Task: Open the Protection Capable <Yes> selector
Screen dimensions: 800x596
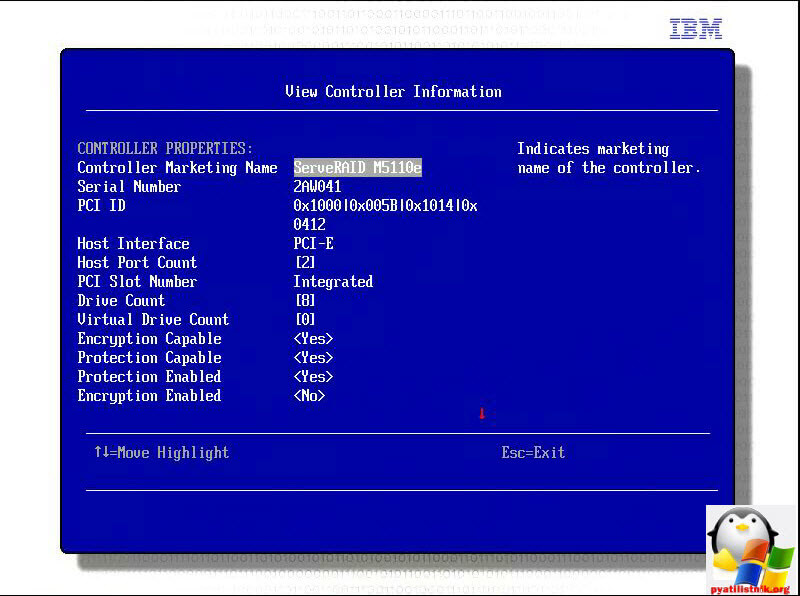Action: tap(313, 358)
